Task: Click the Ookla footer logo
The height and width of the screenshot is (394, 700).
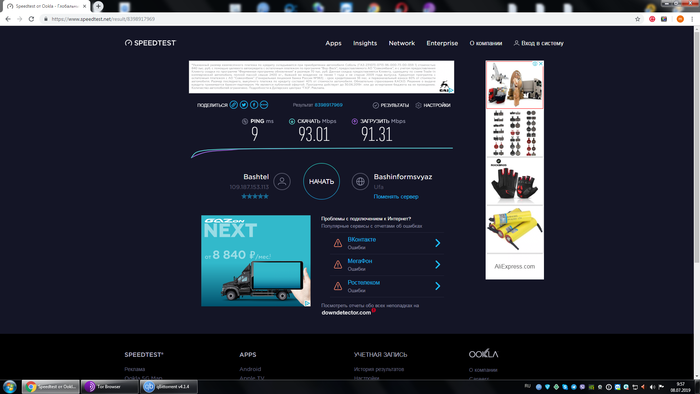Action: [483, 354]
